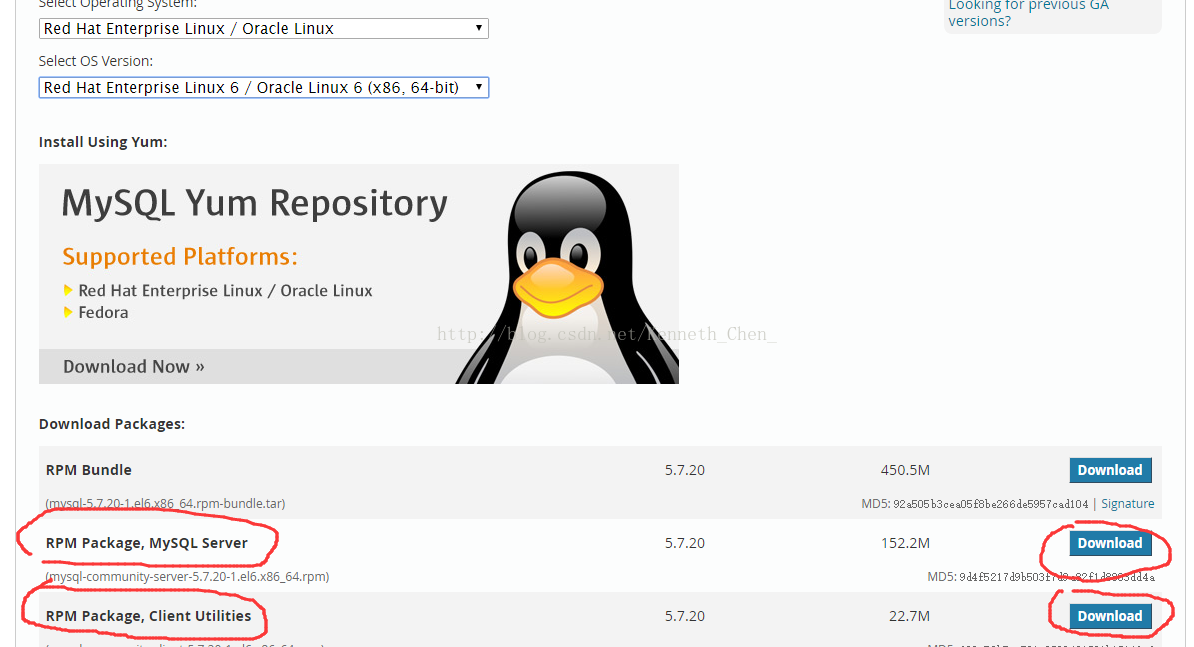The image size is (1194, 647).
Task: Download the RPM Bundle package
Action: click(1110, 470)
